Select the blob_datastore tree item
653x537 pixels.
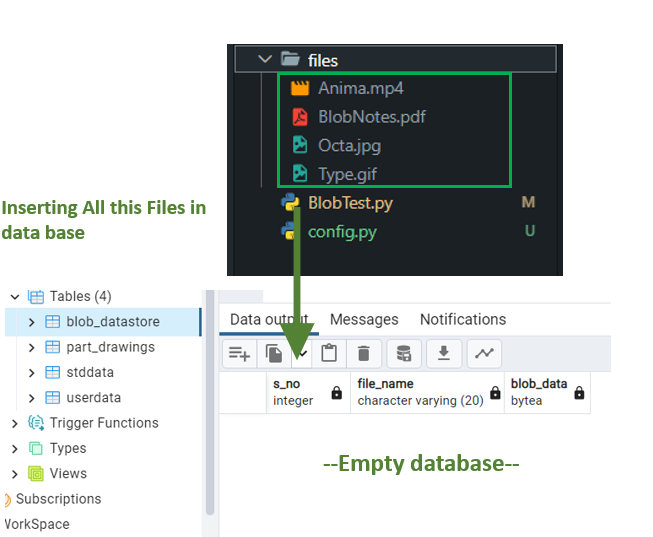tap(103, 322)
